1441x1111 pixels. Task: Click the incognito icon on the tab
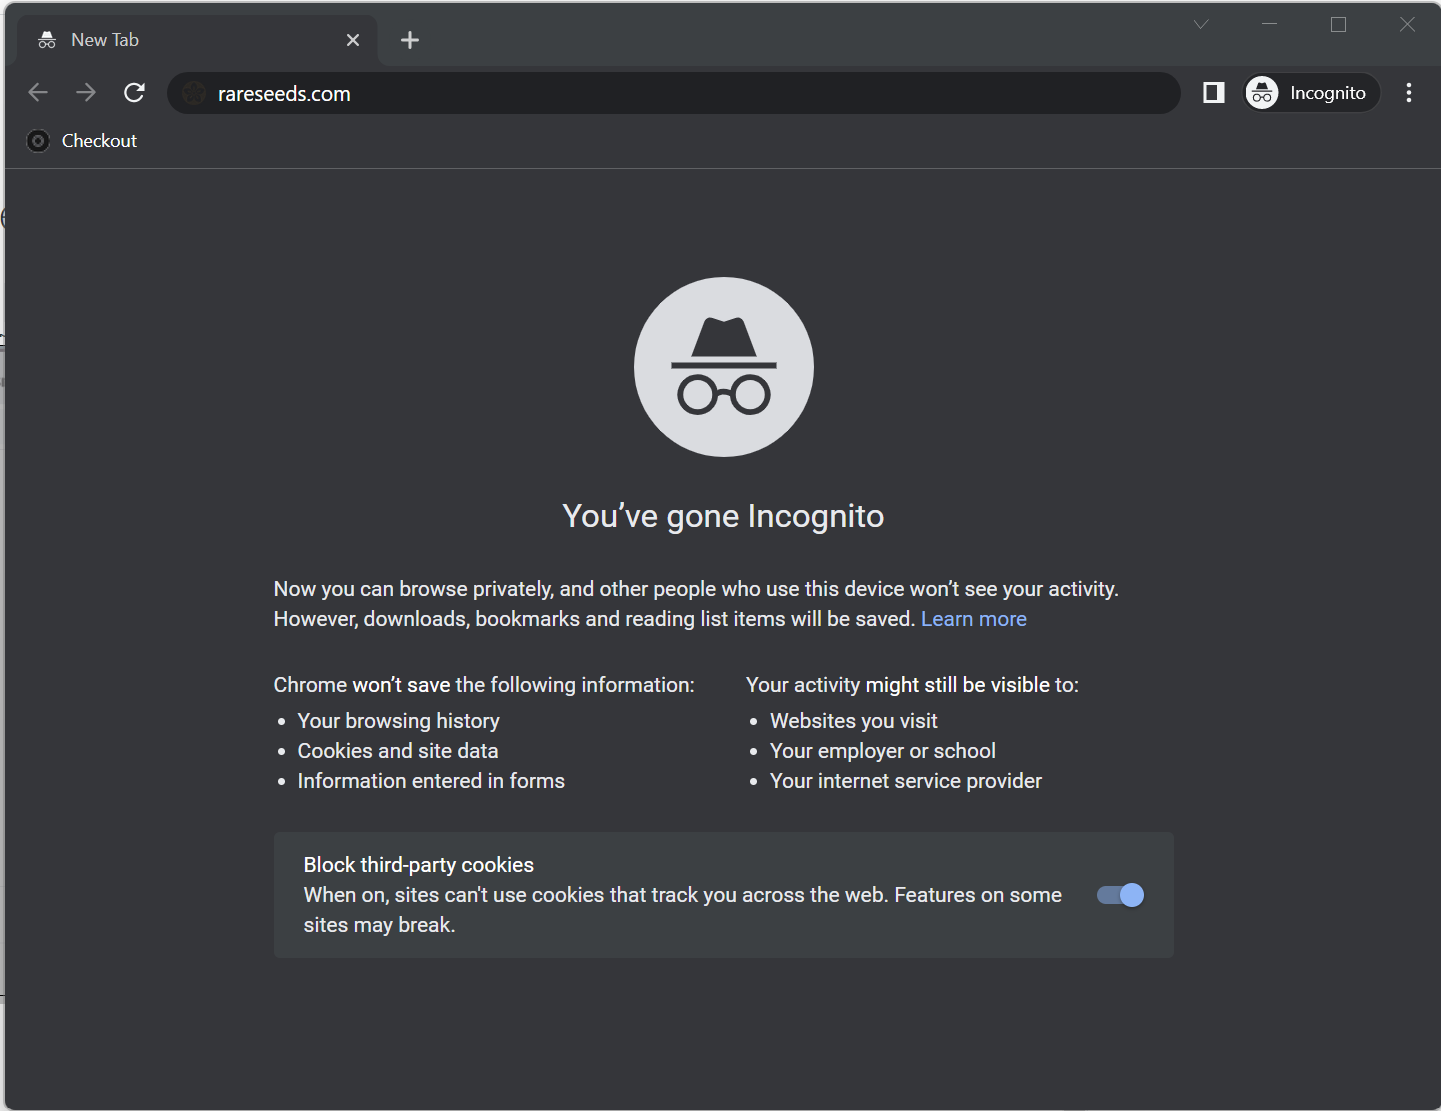pos(47,40)
